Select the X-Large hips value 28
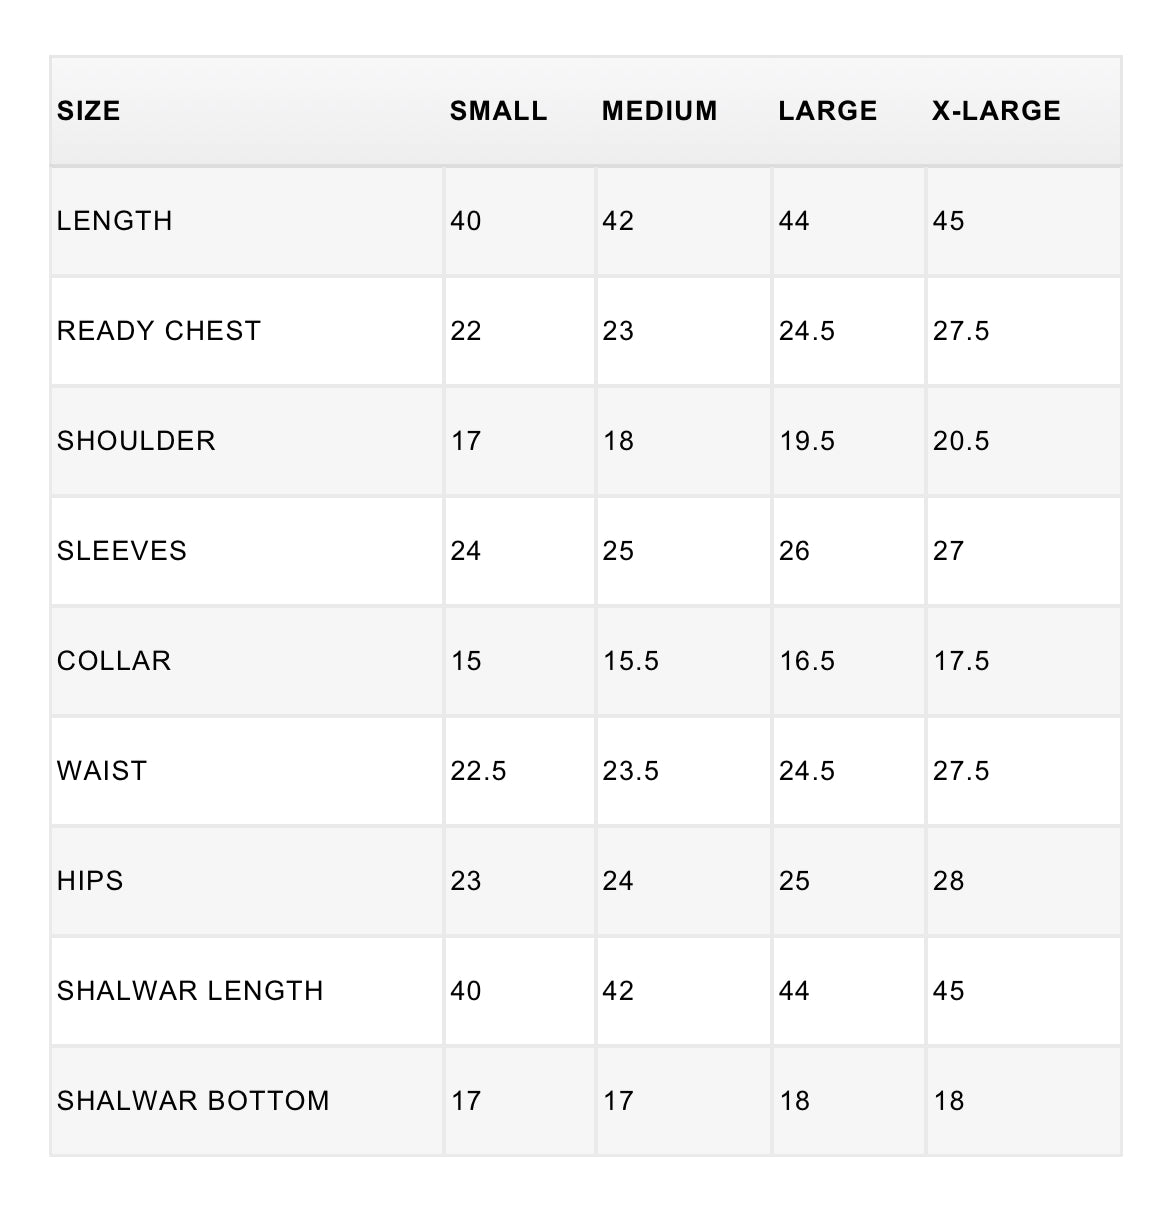The image size is (1163, 1217). [x=948, y=881]
